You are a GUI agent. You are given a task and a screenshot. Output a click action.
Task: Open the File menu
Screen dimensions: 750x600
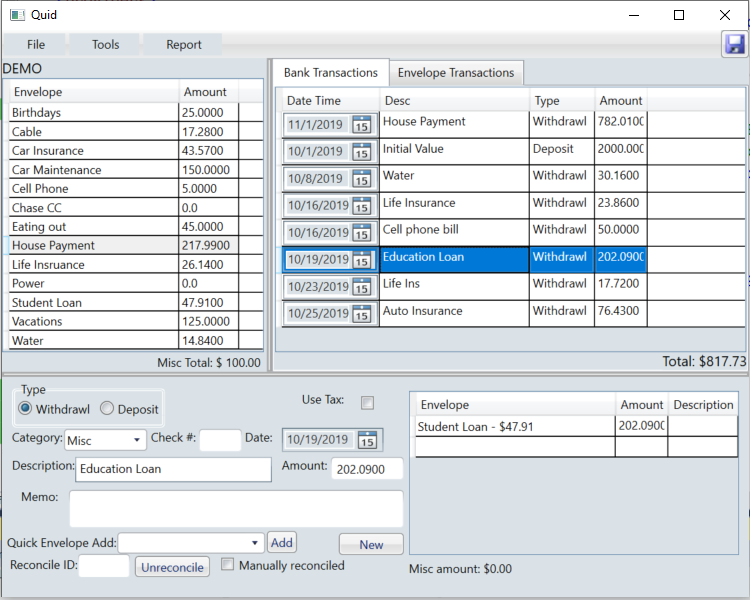[x=36, y=45]
